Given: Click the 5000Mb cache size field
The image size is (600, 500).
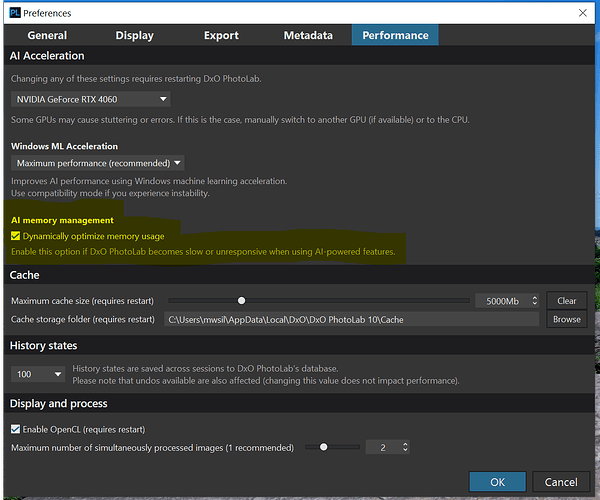Looking at the screenshot, I should coord(502,301).
